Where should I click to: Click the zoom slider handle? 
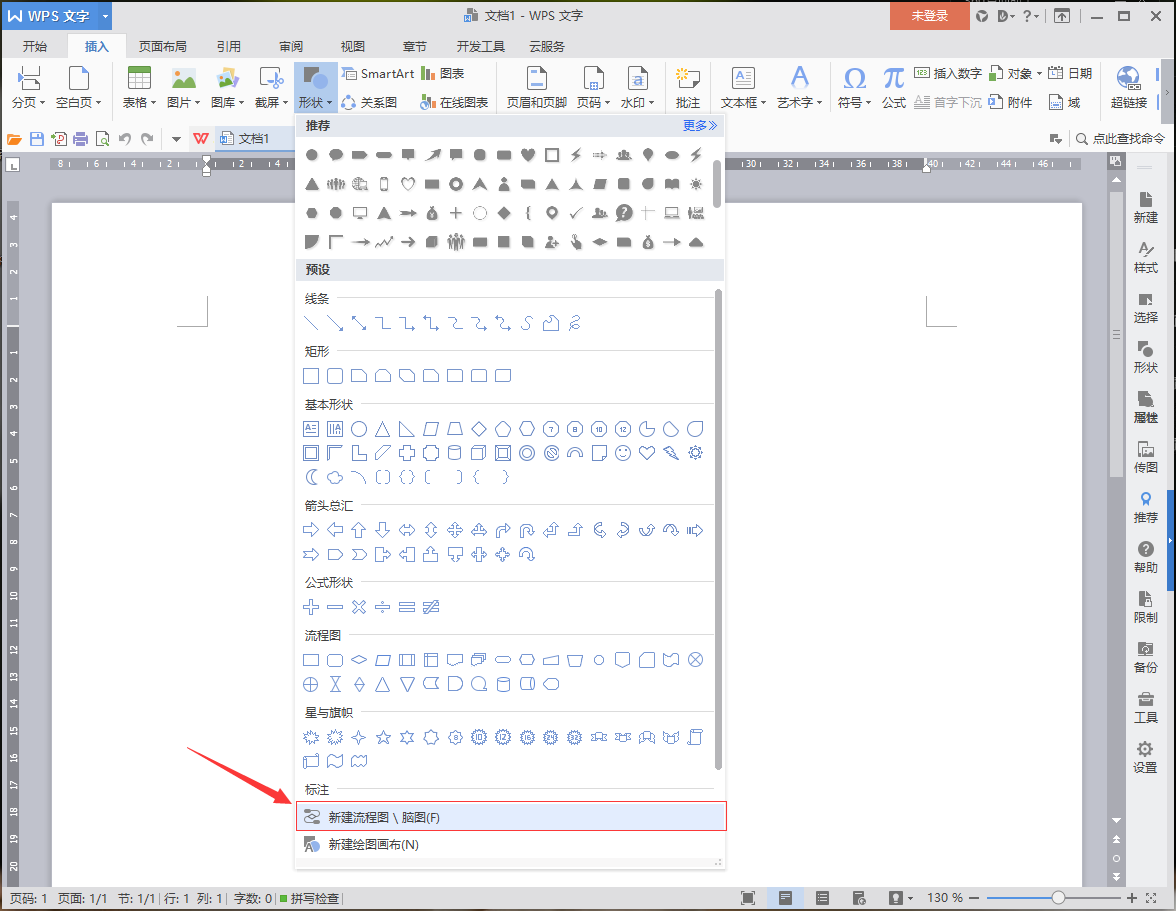[1058, 898]
